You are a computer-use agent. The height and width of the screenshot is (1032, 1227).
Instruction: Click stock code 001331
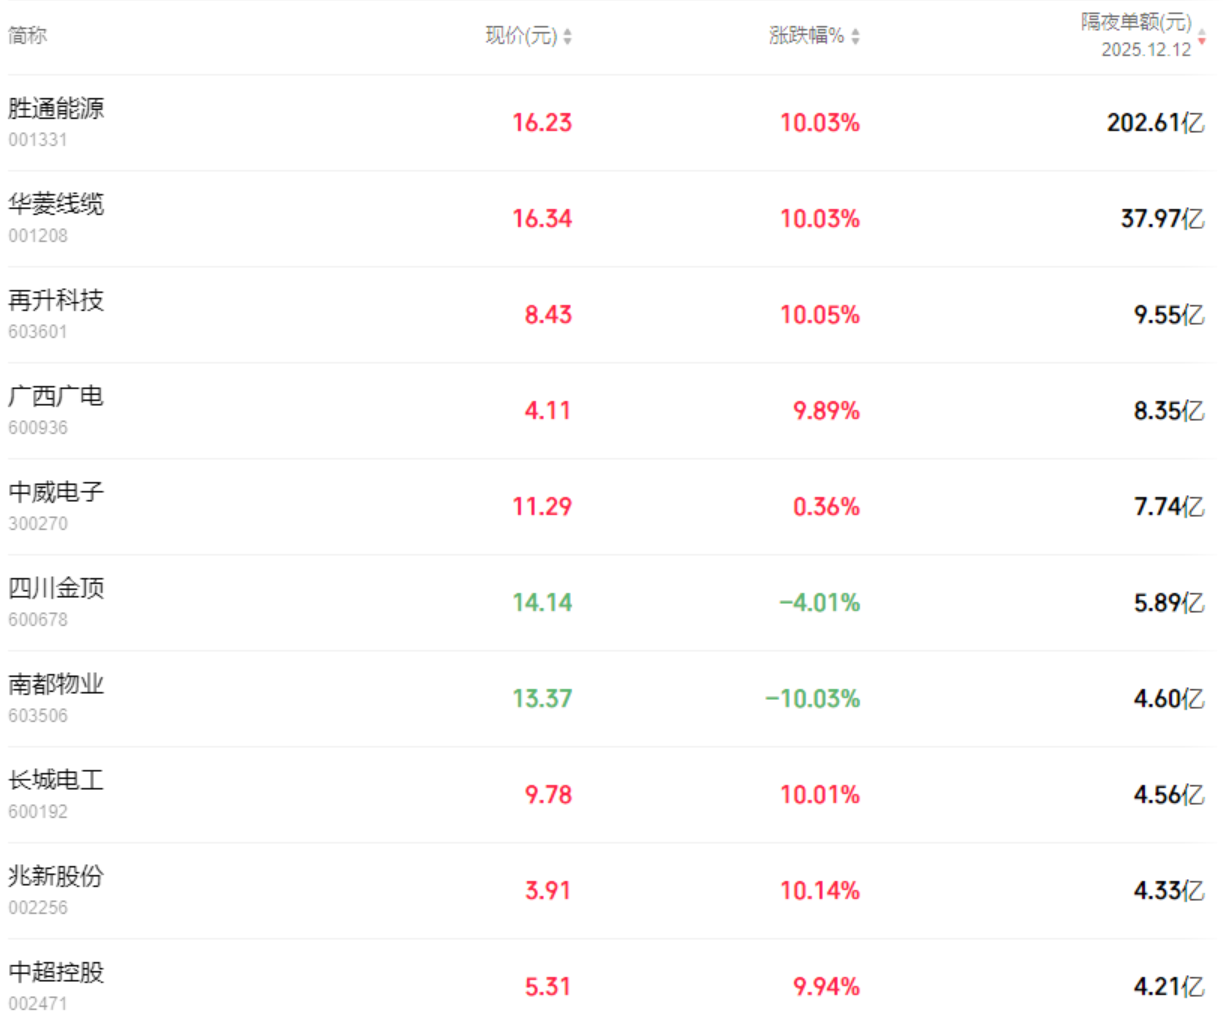(x=38, y=140)
